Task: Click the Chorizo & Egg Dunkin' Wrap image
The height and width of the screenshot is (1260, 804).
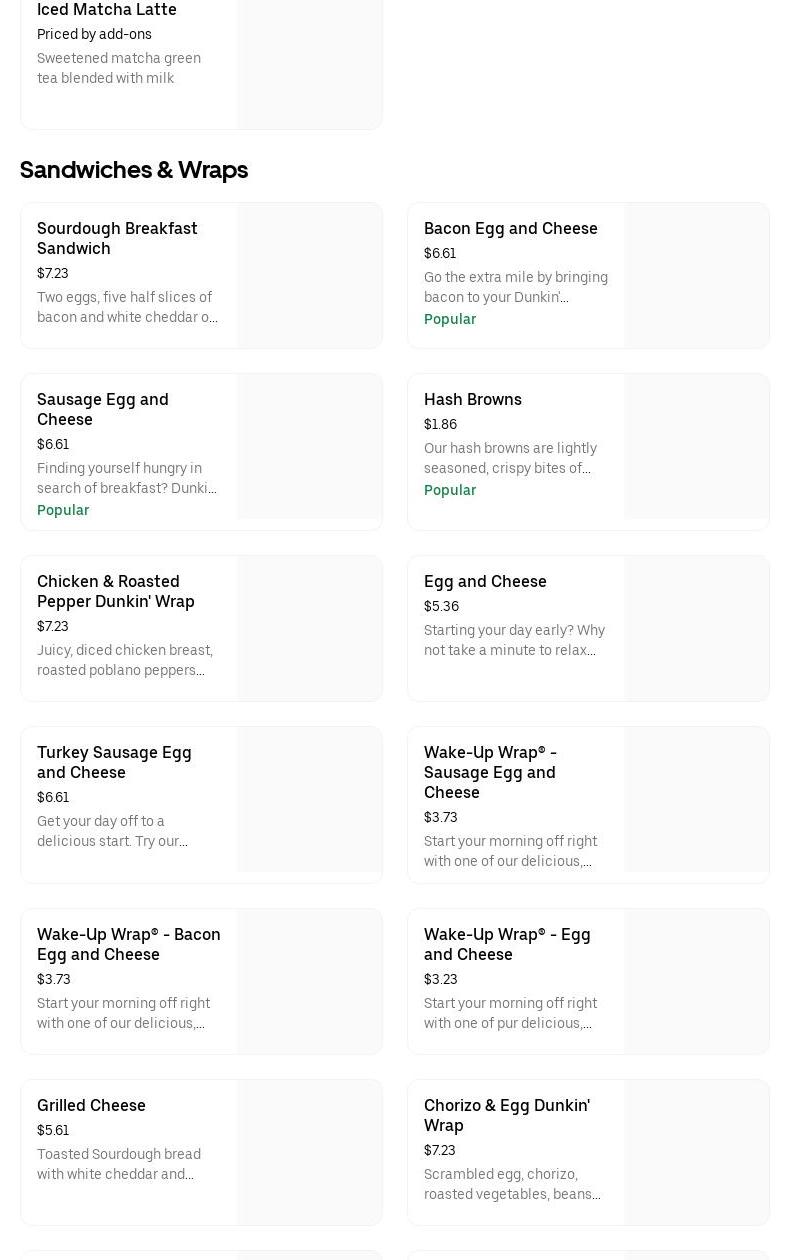Action: (x=696, y=1152)
